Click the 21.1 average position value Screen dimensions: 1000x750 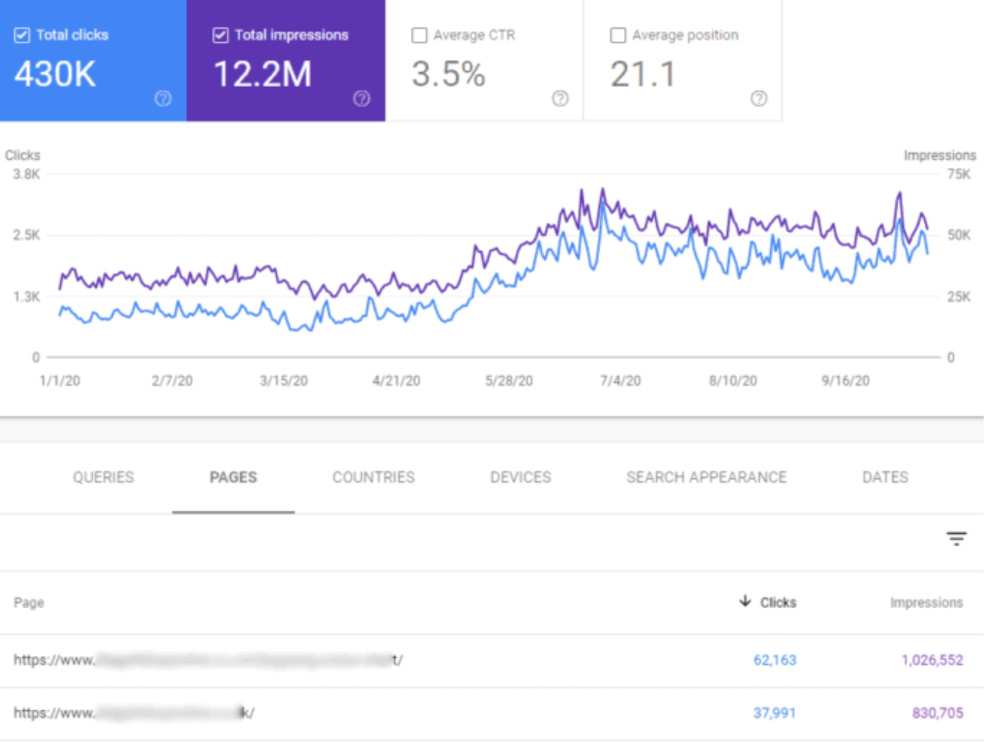[643, 74]
